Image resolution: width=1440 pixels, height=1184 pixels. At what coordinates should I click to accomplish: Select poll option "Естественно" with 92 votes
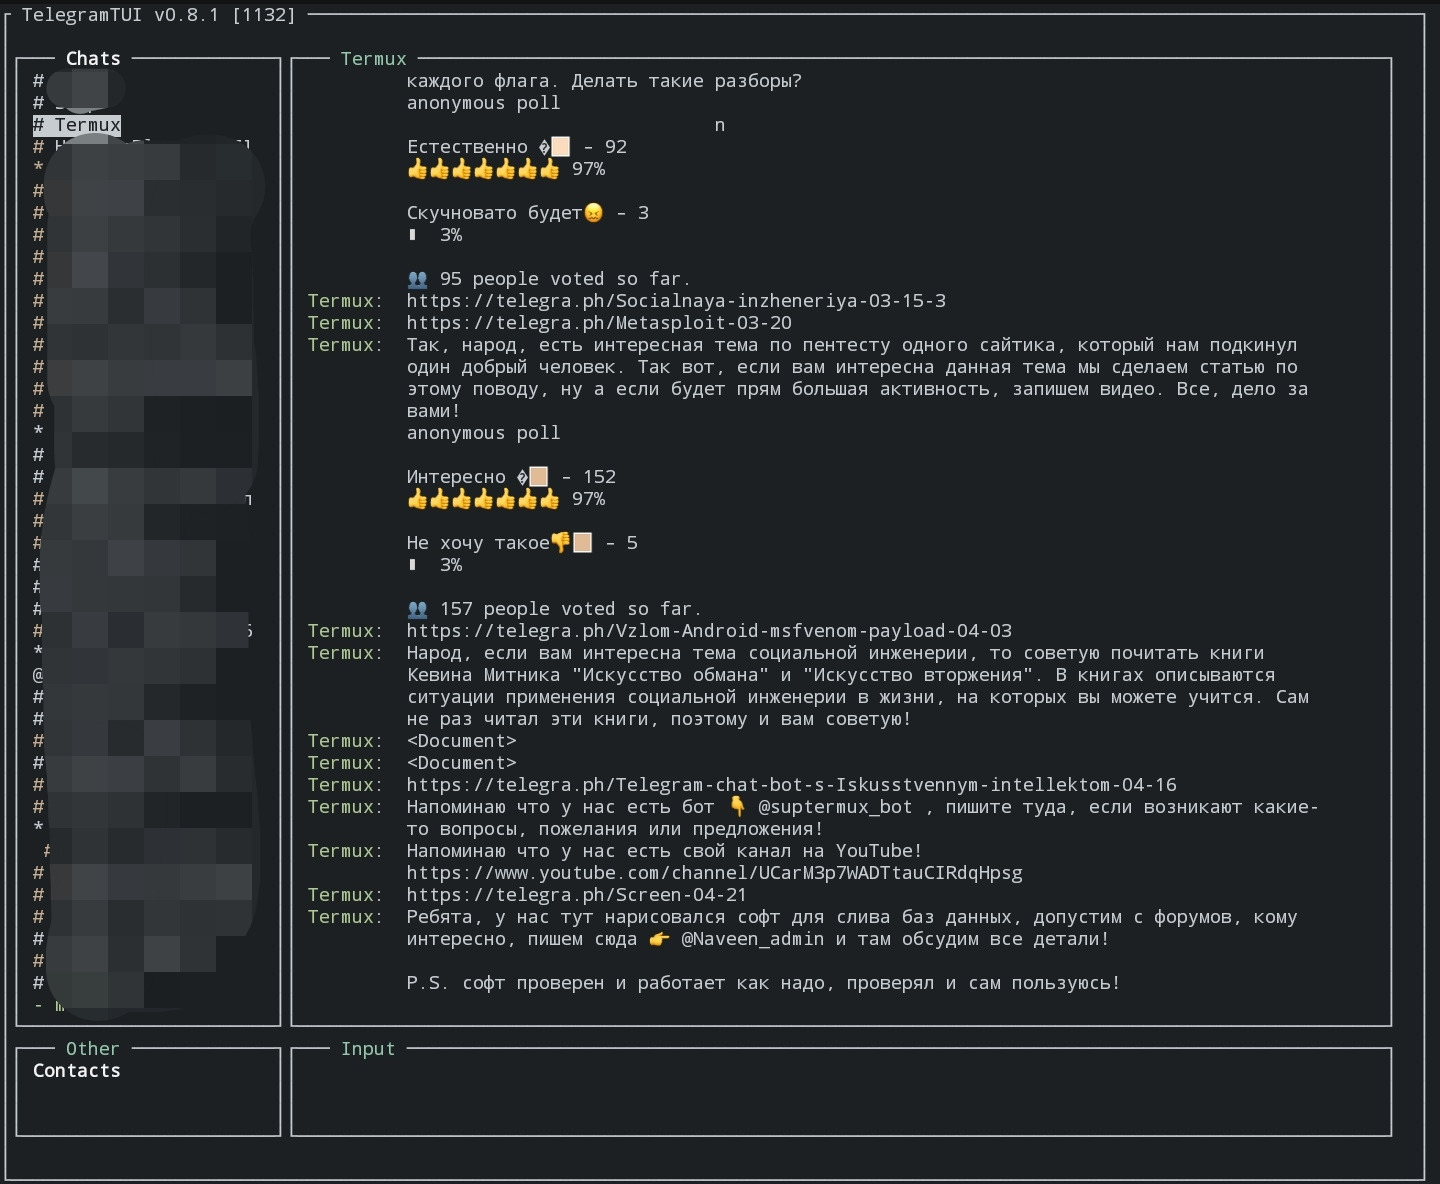click(x=517, y=147)
